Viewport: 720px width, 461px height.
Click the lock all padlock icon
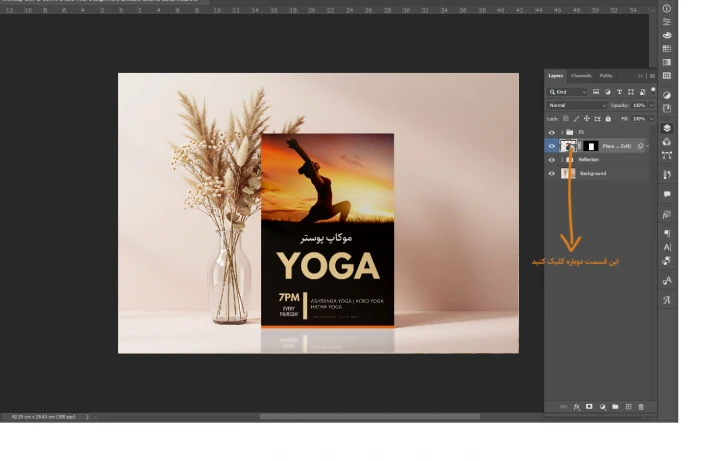click(609, 118)
